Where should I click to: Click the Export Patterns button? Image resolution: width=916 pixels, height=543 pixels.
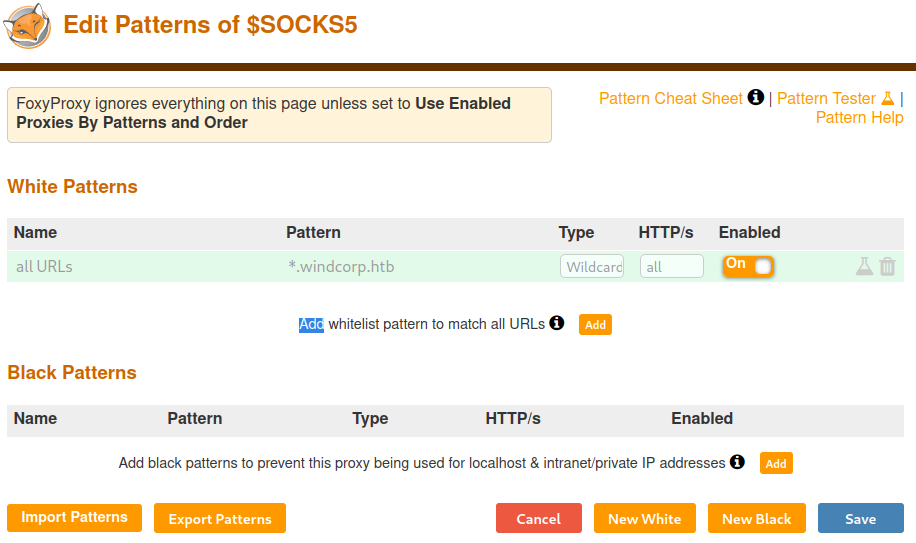point(220,519)
